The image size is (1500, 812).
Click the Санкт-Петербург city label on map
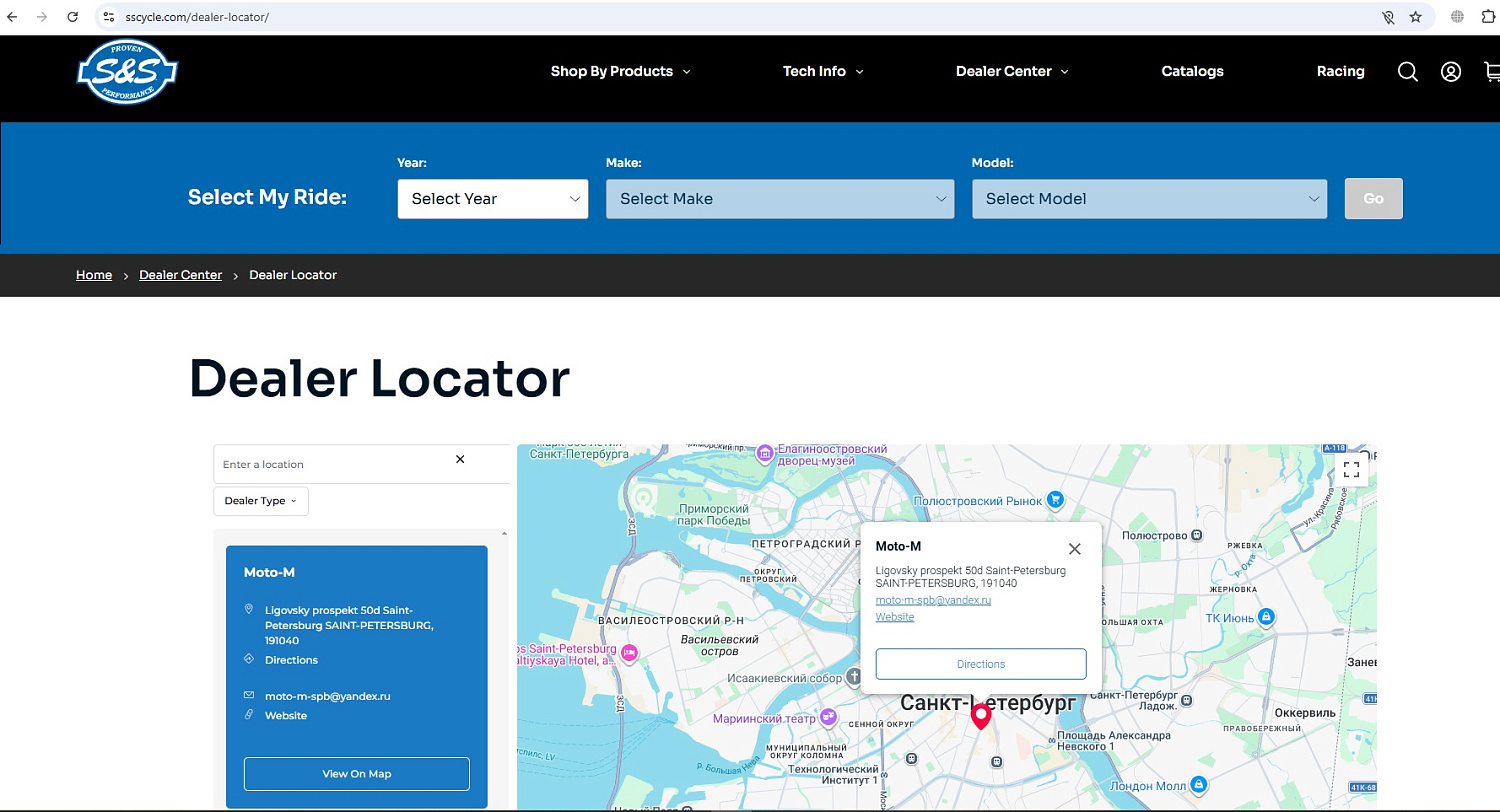click(x=988, y=702)
